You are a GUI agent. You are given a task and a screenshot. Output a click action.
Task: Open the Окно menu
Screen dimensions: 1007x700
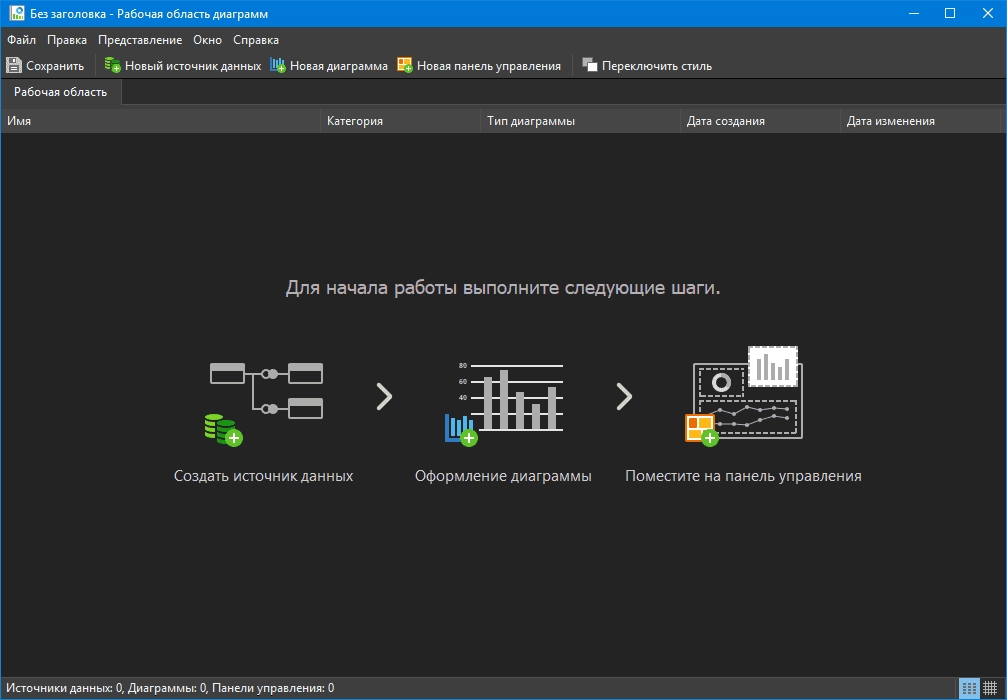click(x=207, y=40)
